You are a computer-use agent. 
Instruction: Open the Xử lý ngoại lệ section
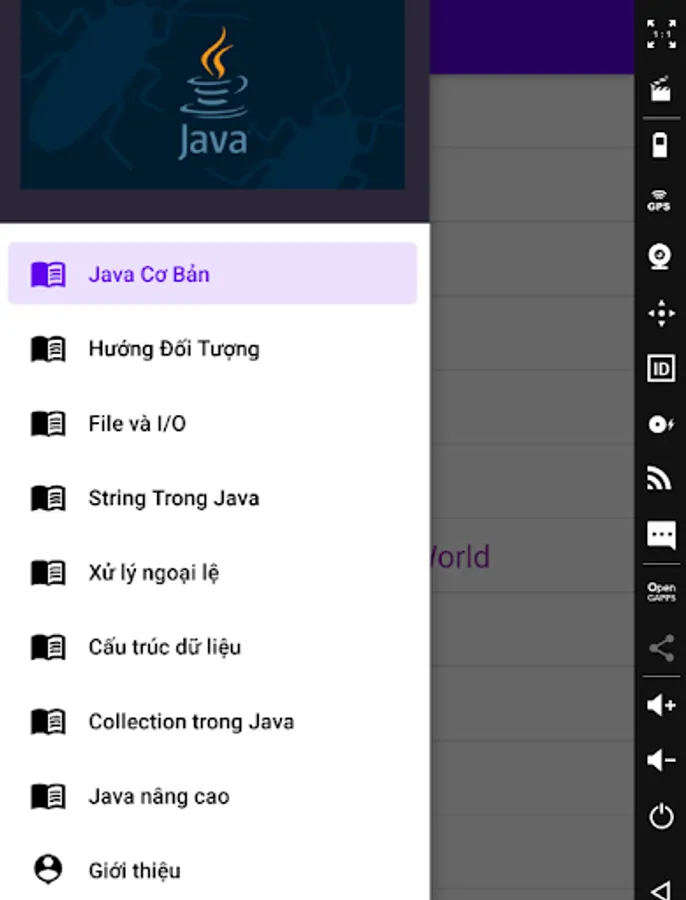[x=212, y=573]
